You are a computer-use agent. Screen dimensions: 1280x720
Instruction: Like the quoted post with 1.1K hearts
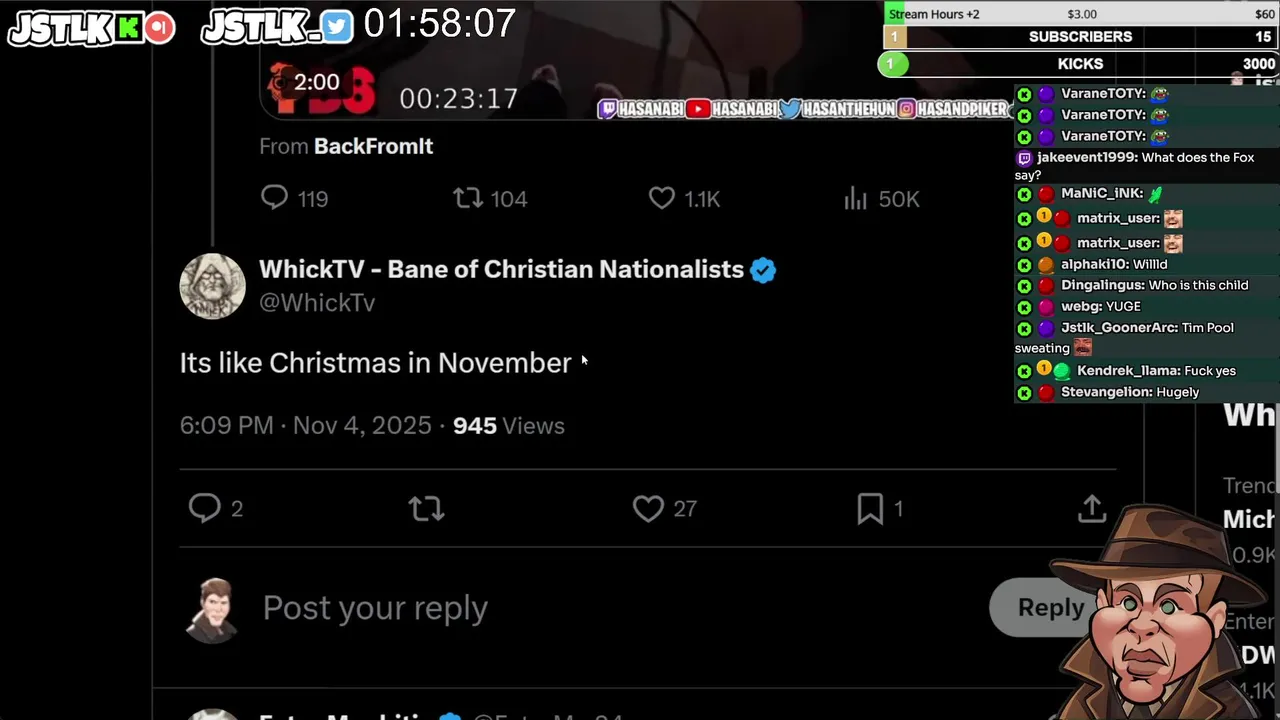click(x=662, y=198)
